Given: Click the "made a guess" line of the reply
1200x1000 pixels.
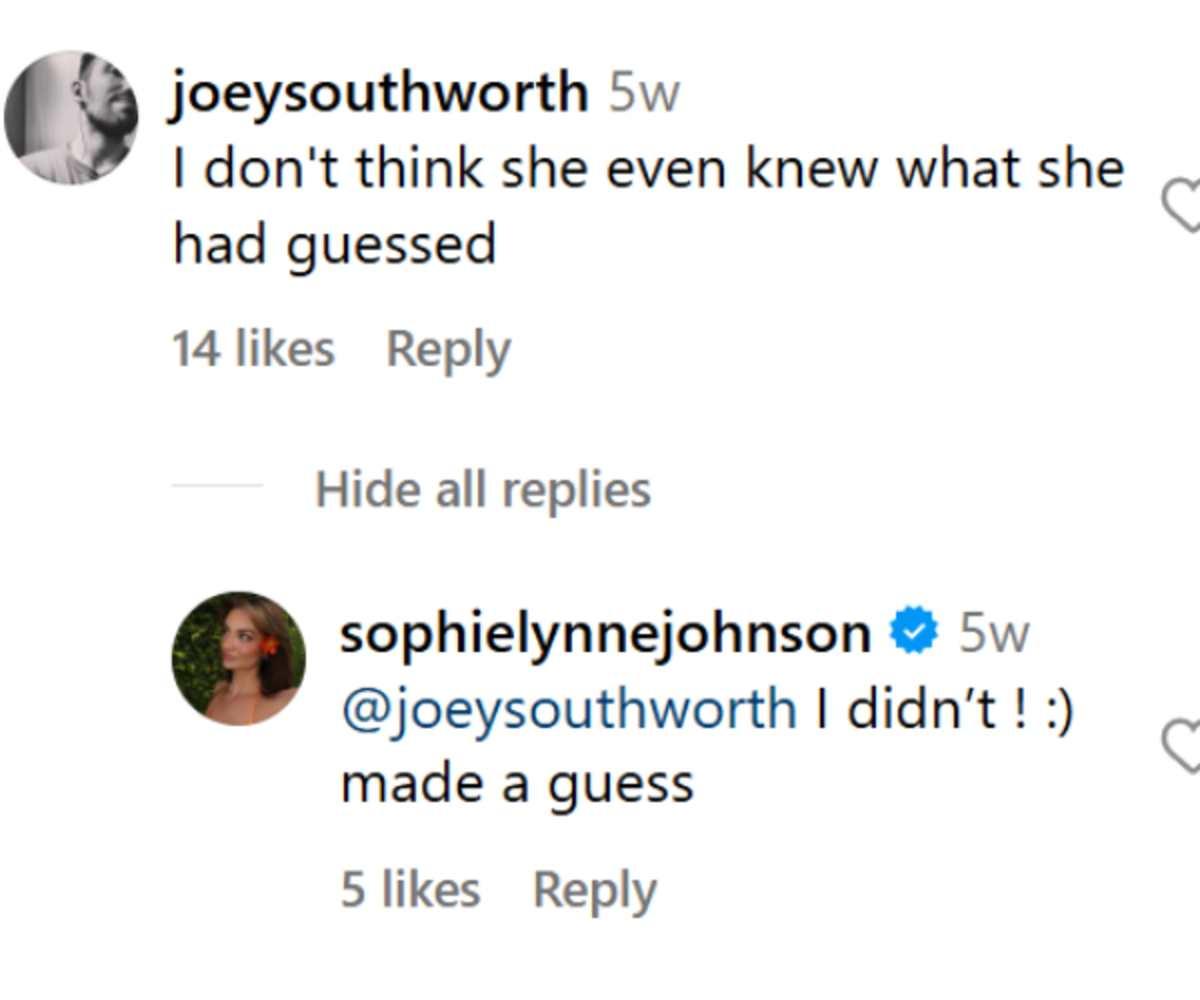Looking at the screenshot, I should coord(516,784).
